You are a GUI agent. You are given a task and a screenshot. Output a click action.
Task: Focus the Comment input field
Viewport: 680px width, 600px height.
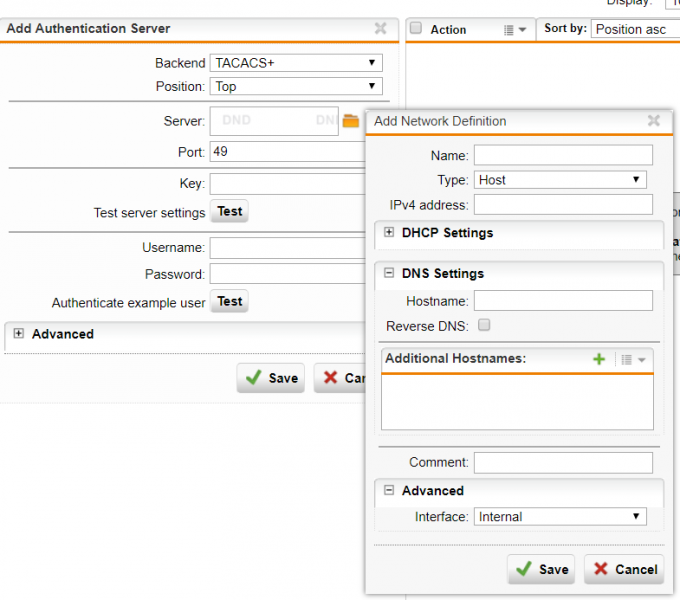[x=563, y=463]
